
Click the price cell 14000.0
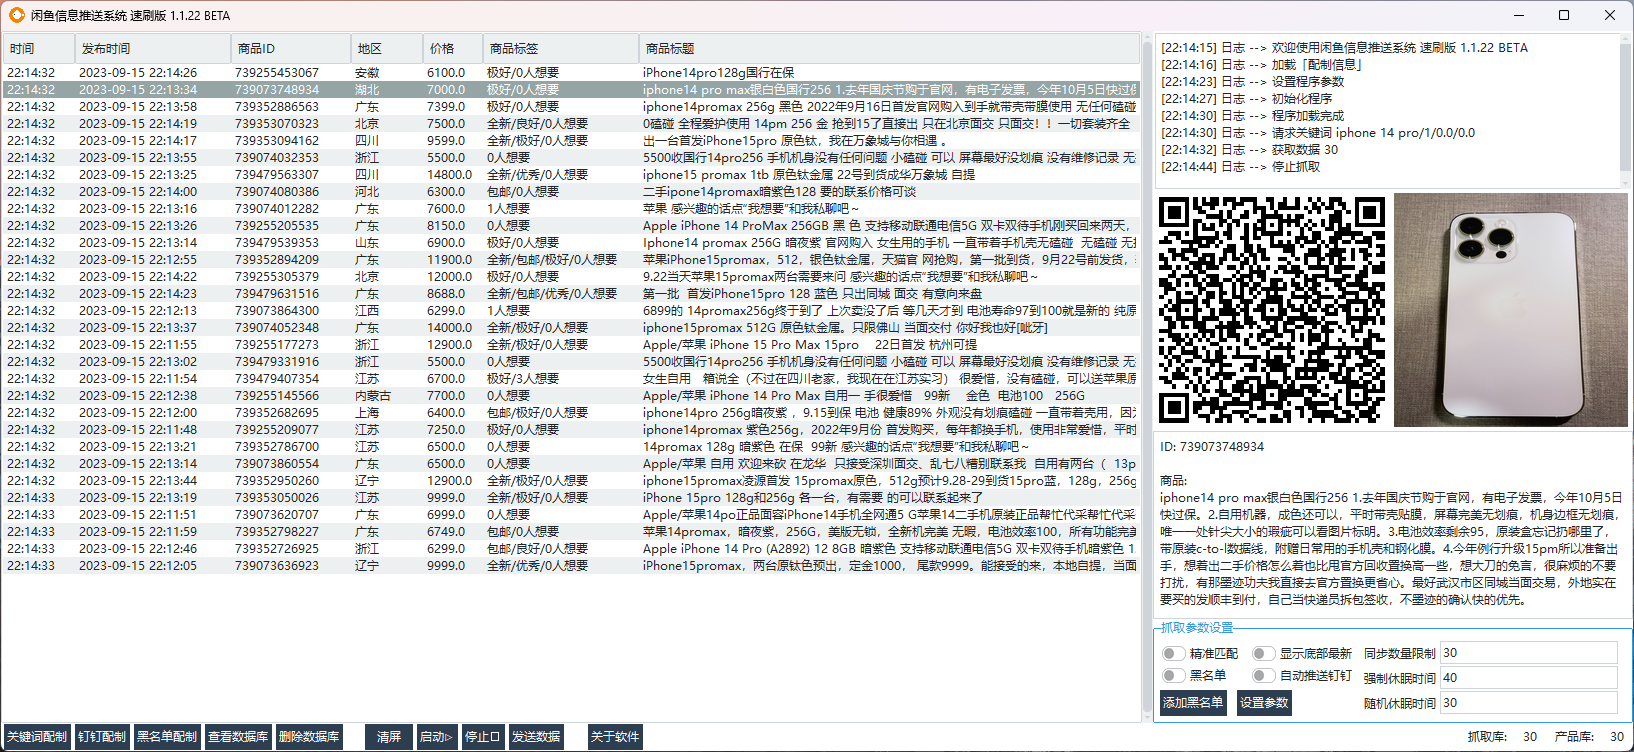tap(449, 328)
